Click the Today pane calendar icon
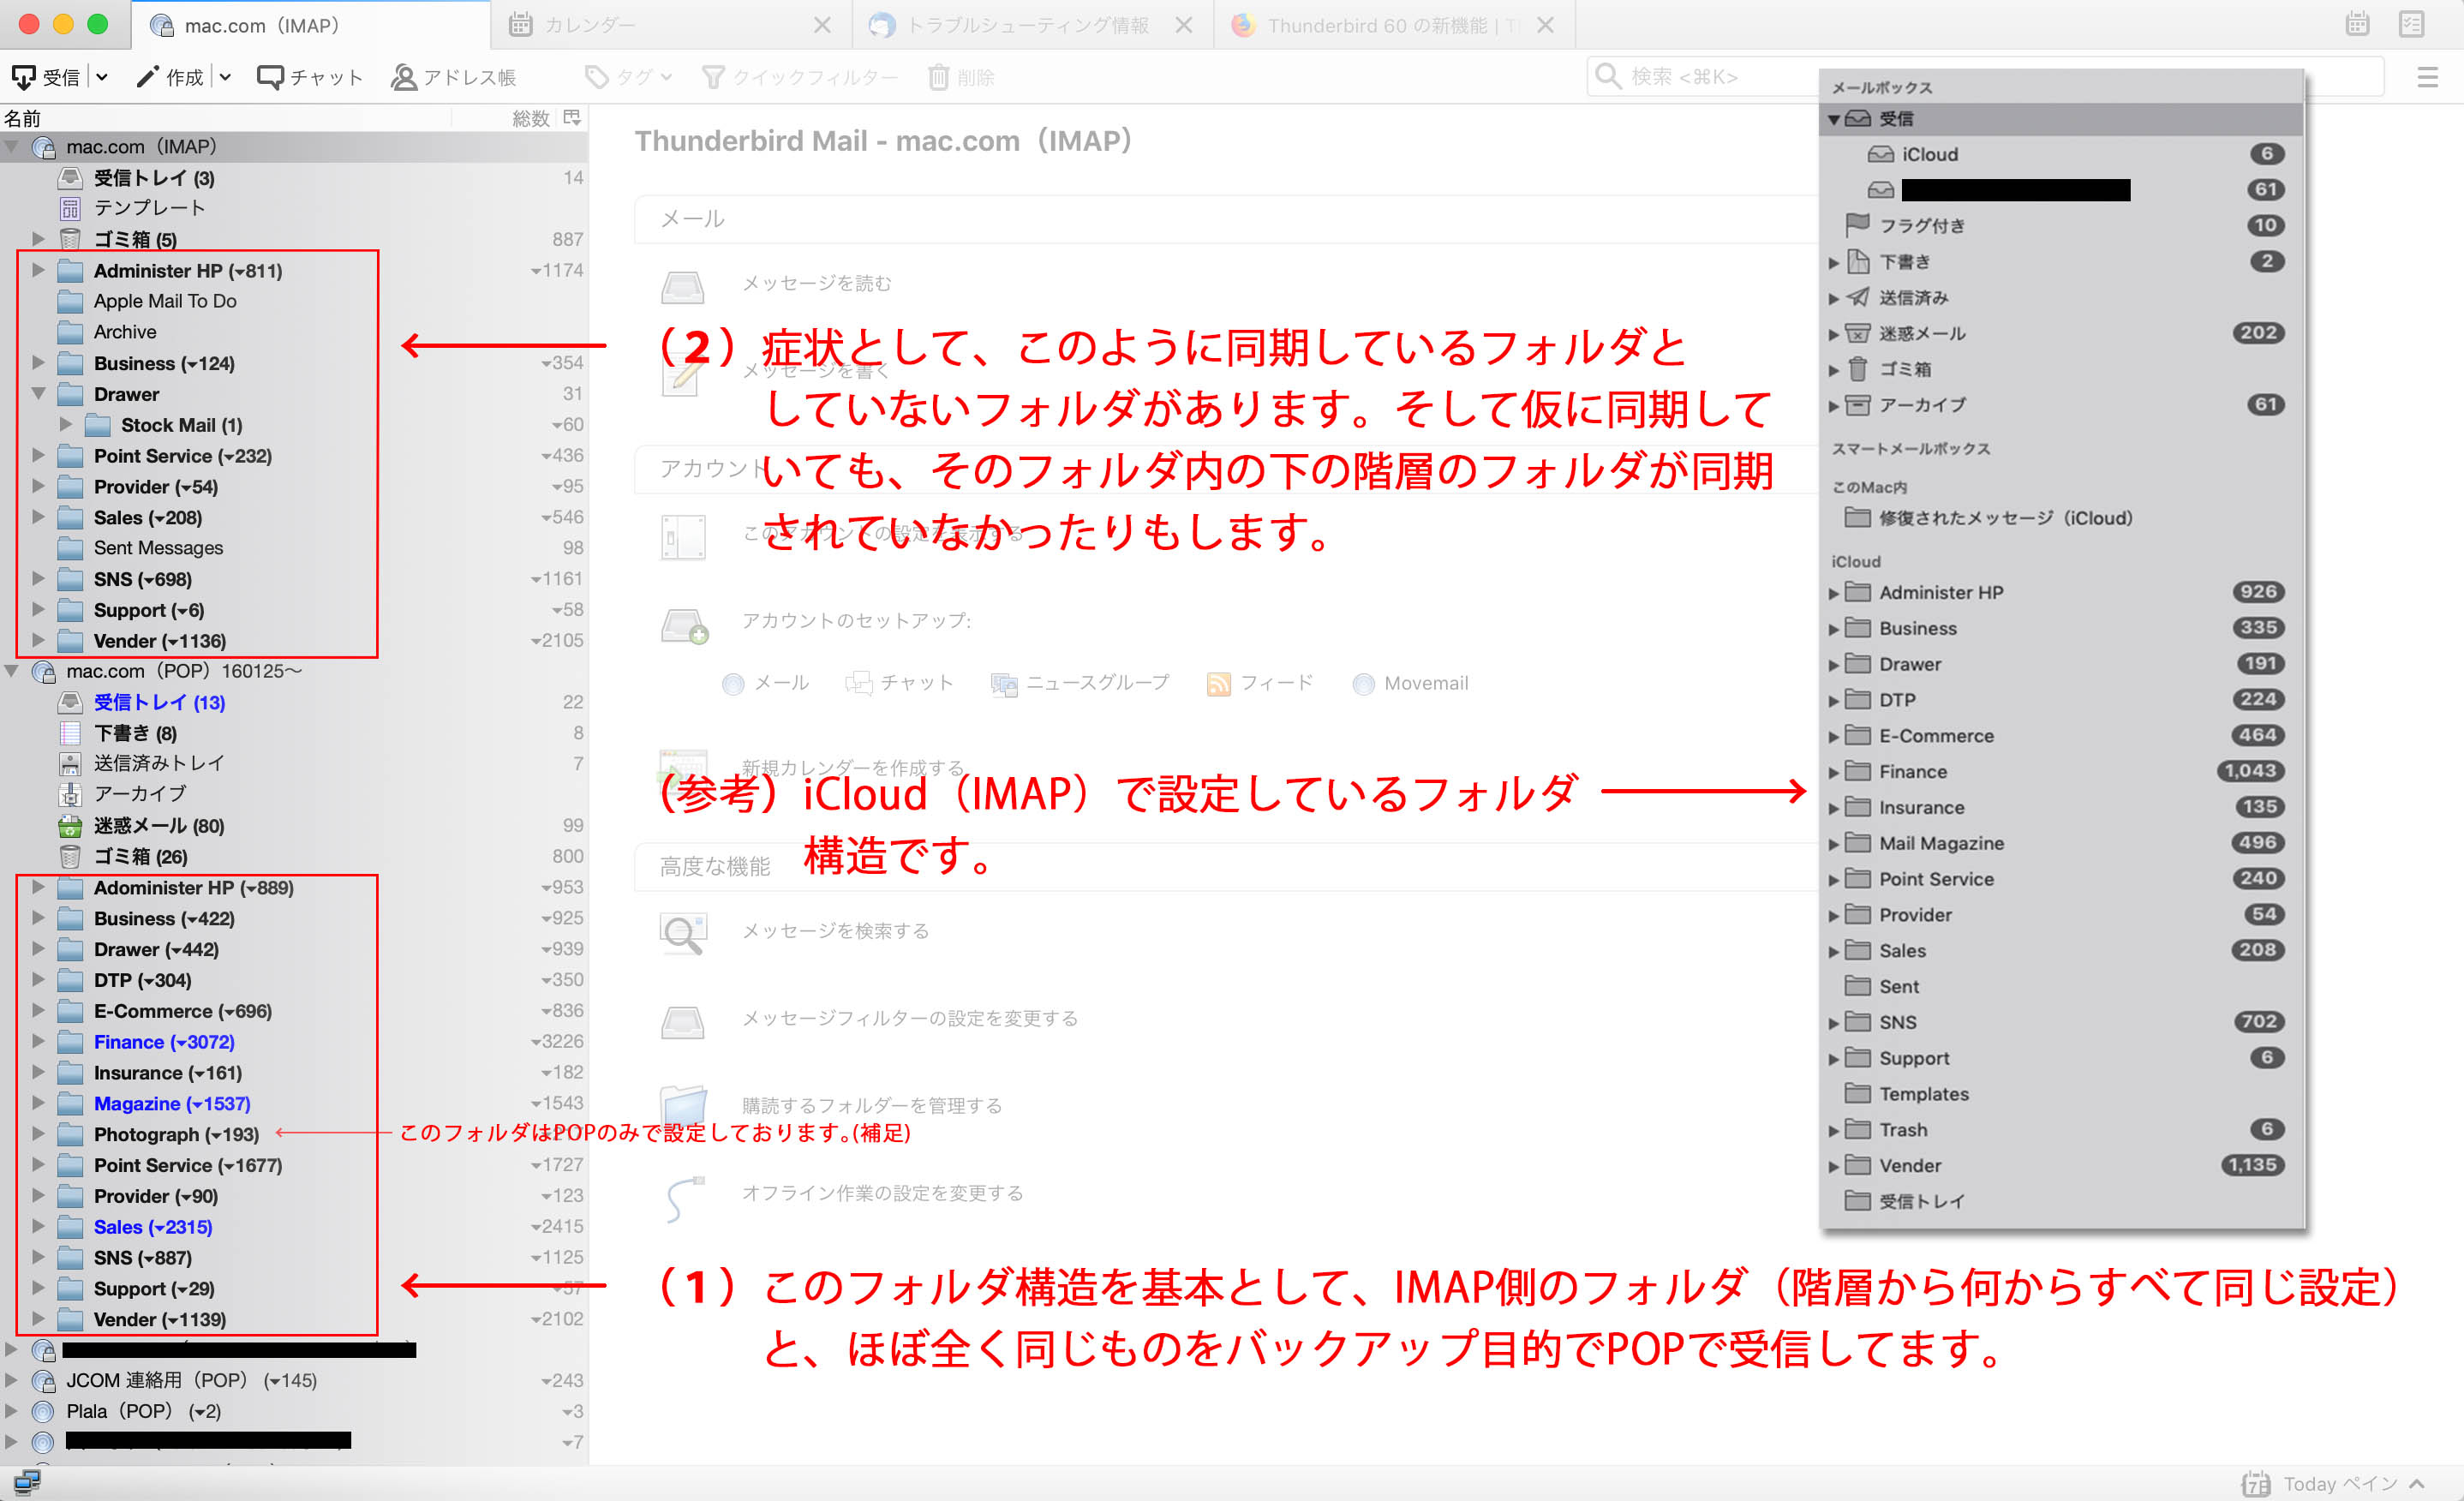Screen dimensions: 2464x1501 point(2255,1483)
